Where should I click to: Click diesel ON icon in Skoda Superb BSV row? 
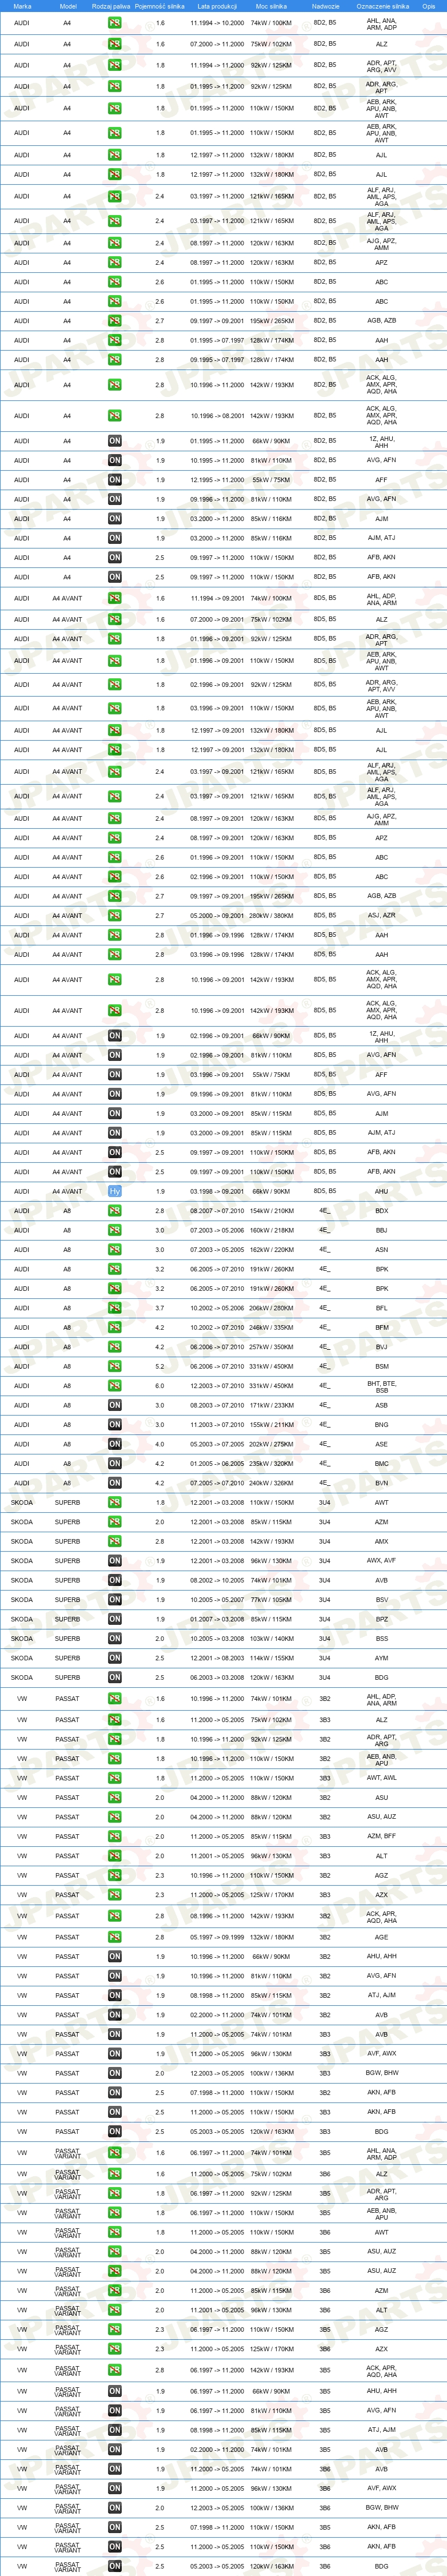click(x=115, y=1601)
